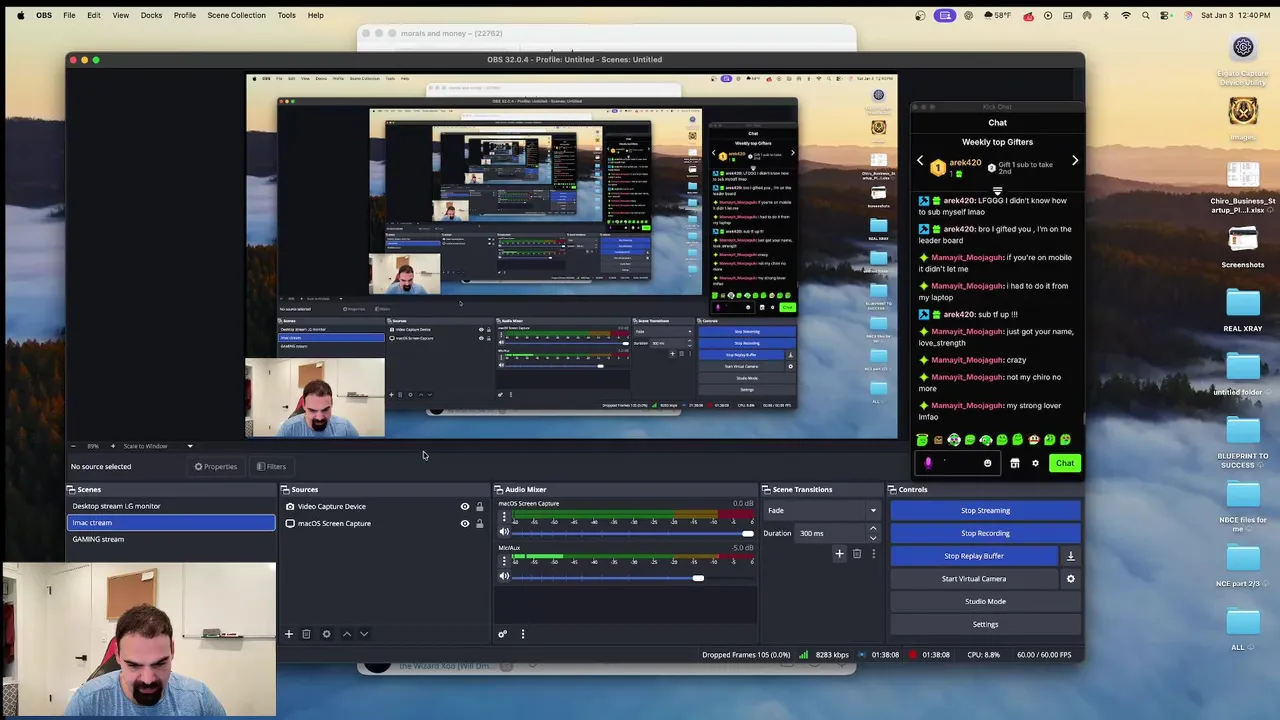Mute macOS Screen Capture audio speaker
1280x720 pixels.
pos(504,532)
